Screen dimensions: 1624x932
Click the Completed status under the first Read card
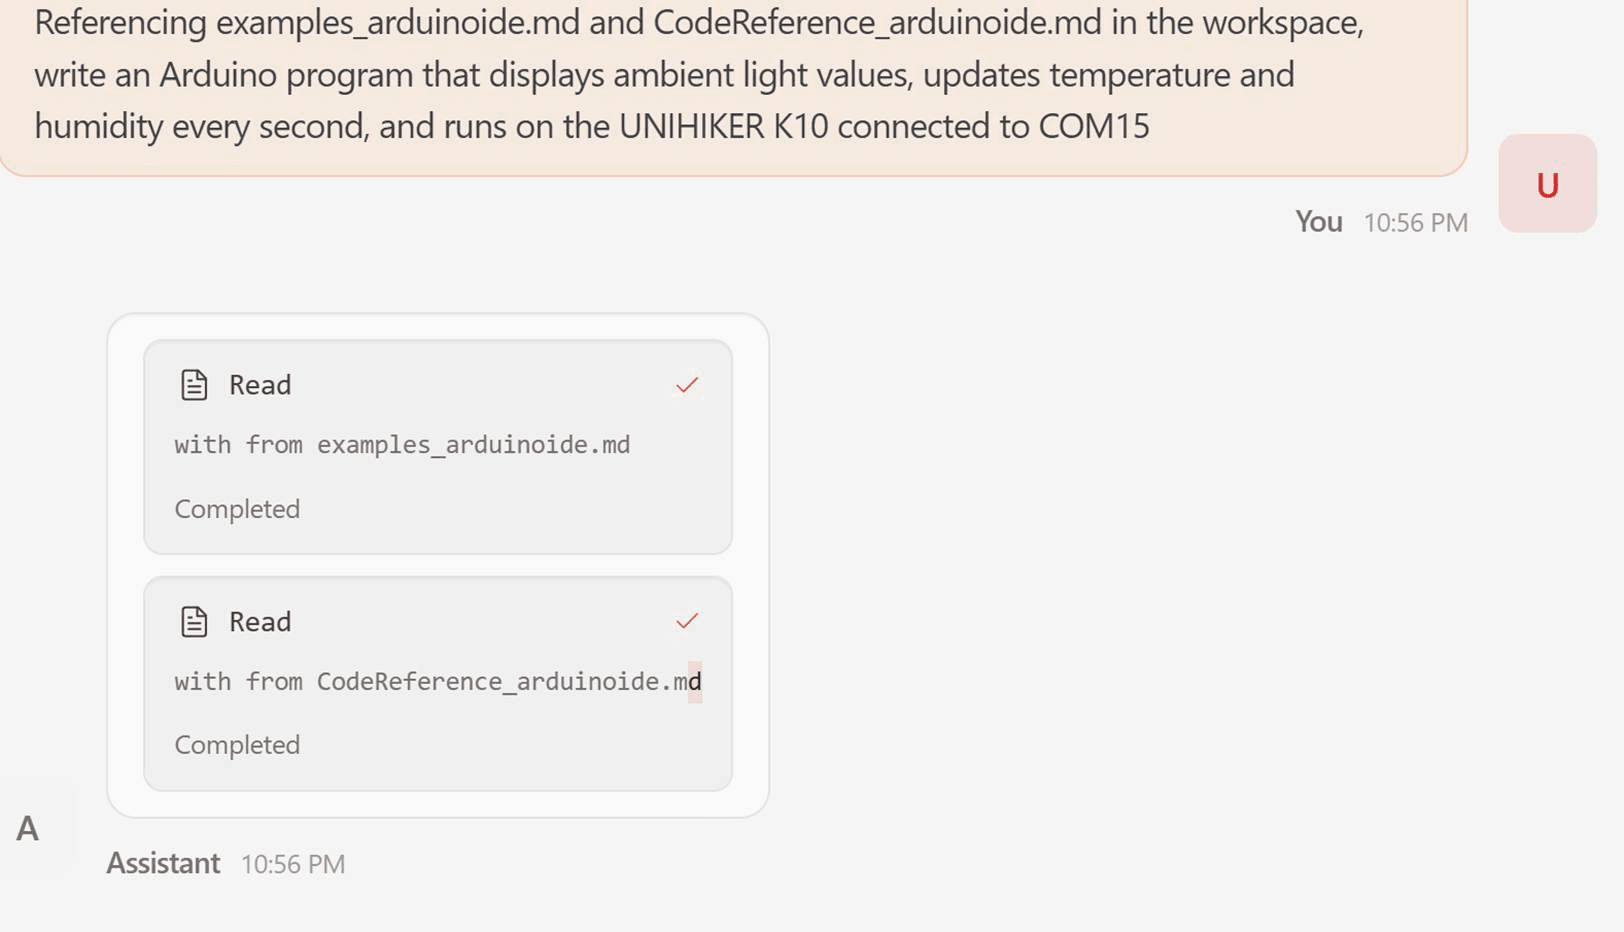coord(237,509)
